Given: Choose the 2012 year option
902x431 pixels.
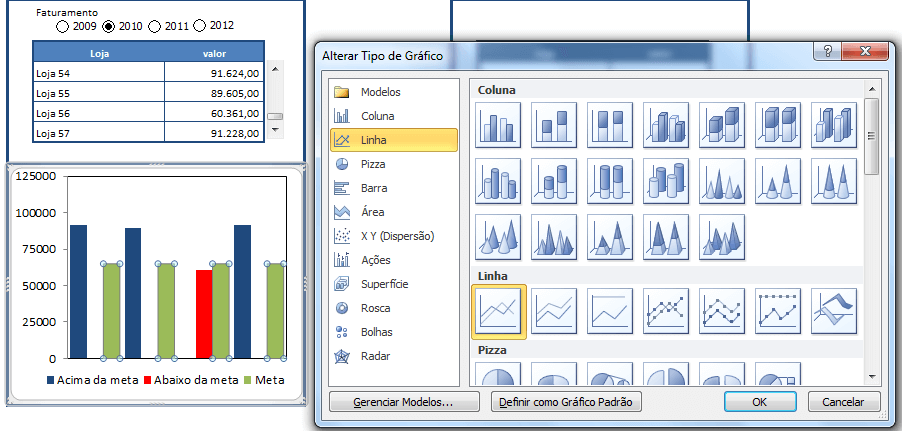Looking at the screenshot, I should click(x=200, y=25).
